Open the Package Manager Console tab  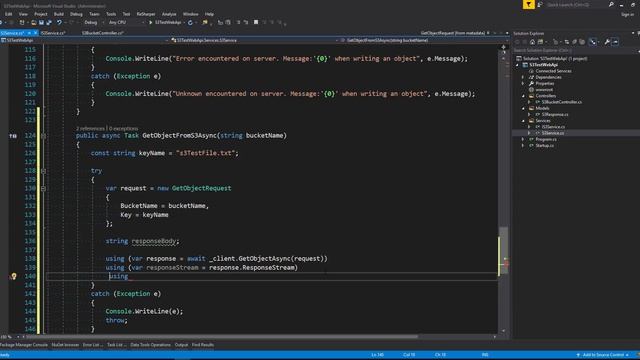click(24, 345)
